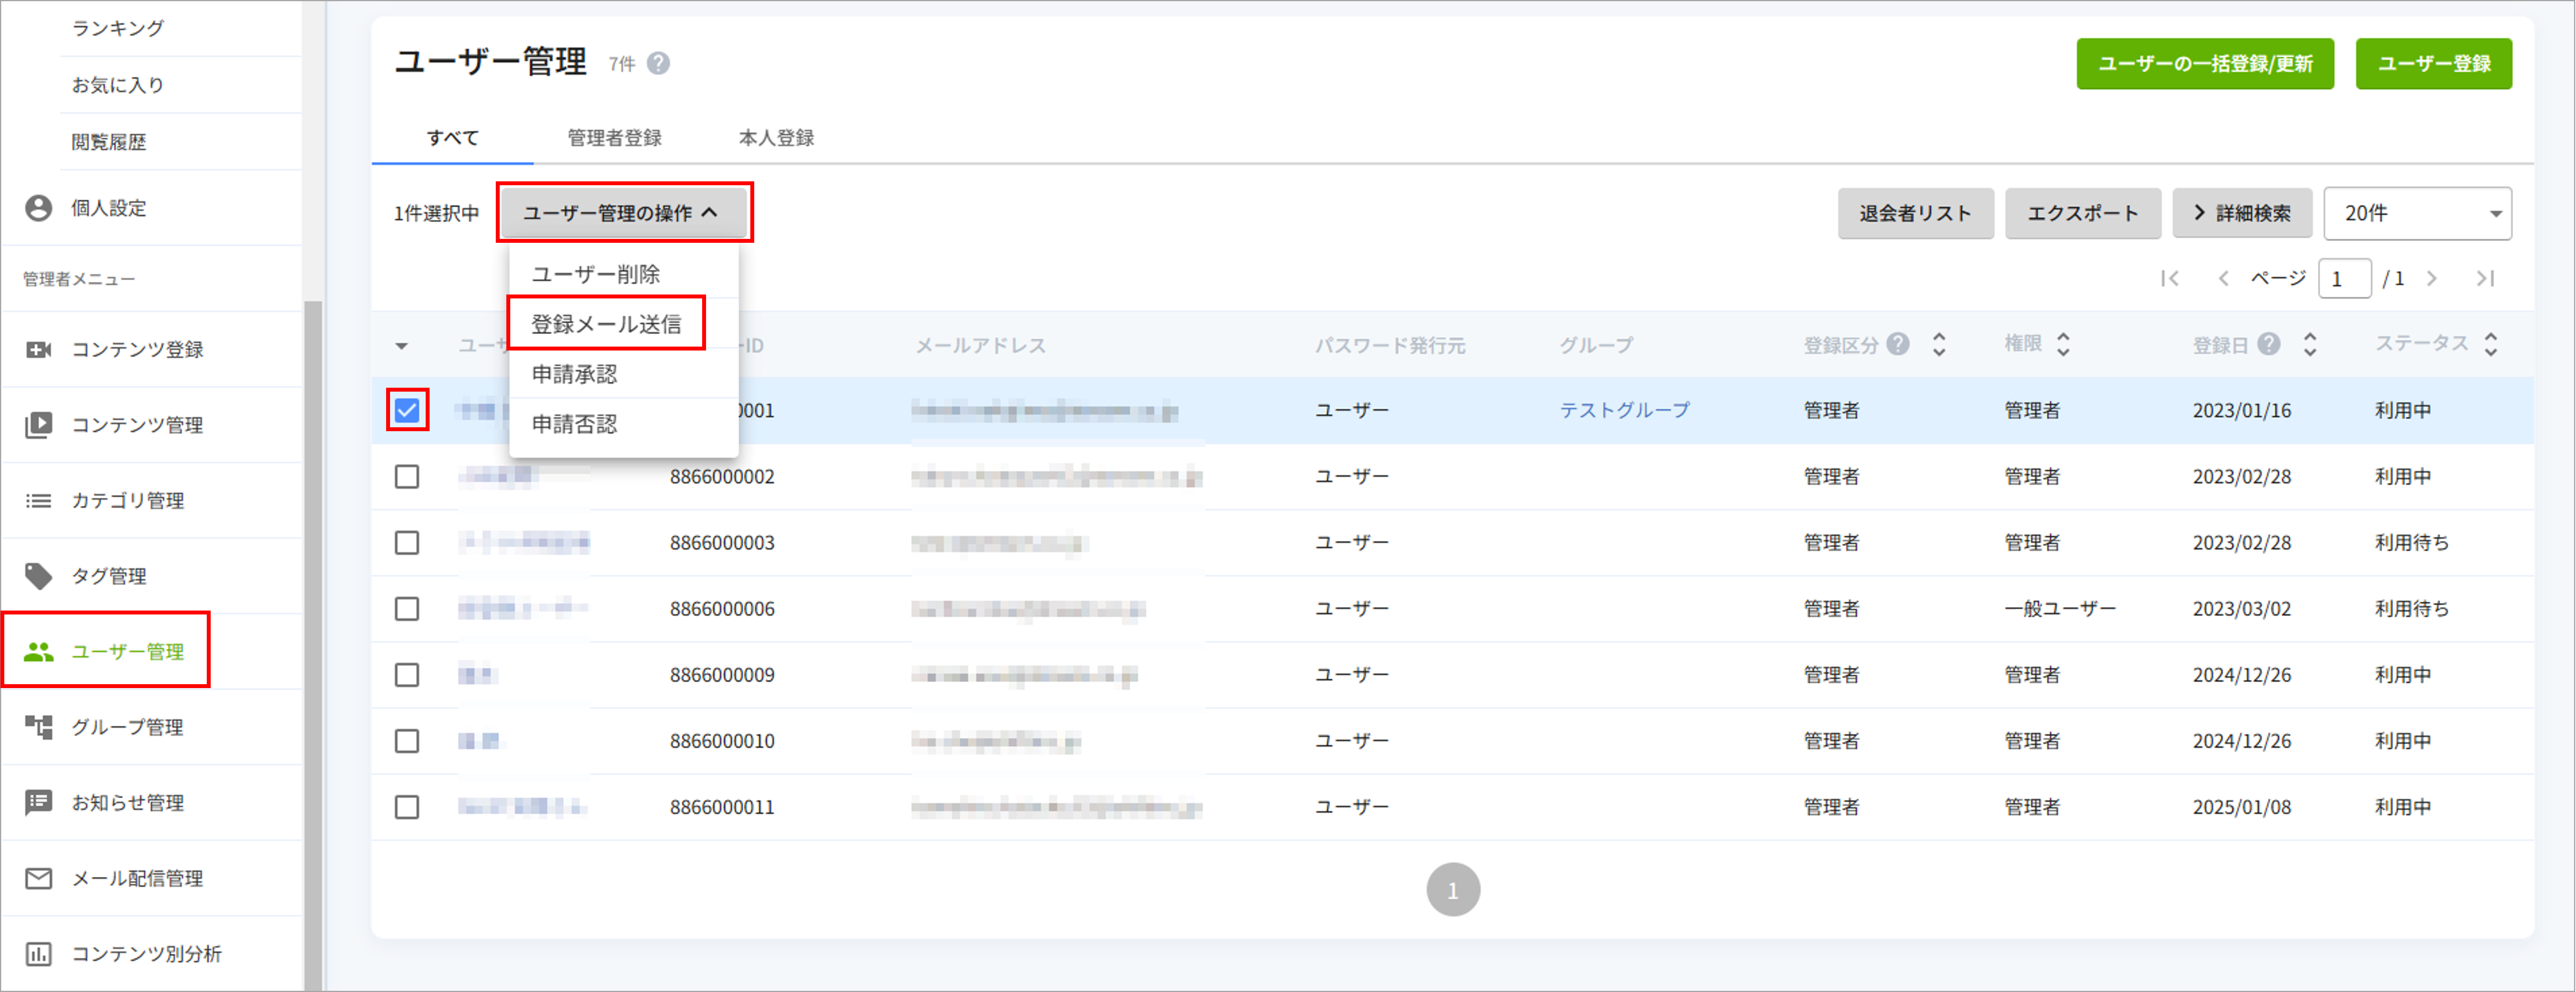Click the ユーザー登録 button
This screenshot has width=2576, height=992.
coord(2433,64)
